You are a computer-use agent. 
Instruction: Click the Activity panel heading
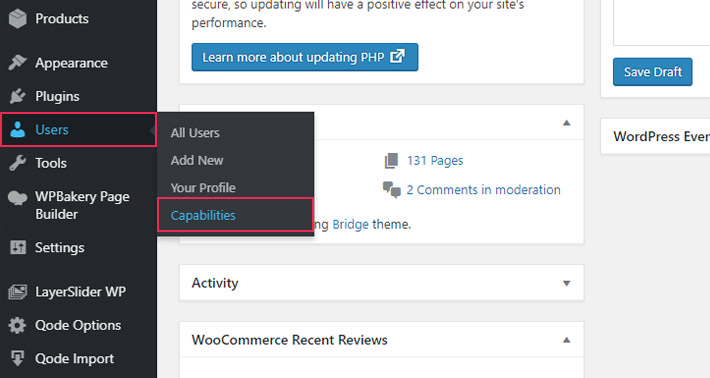point(215,283)
